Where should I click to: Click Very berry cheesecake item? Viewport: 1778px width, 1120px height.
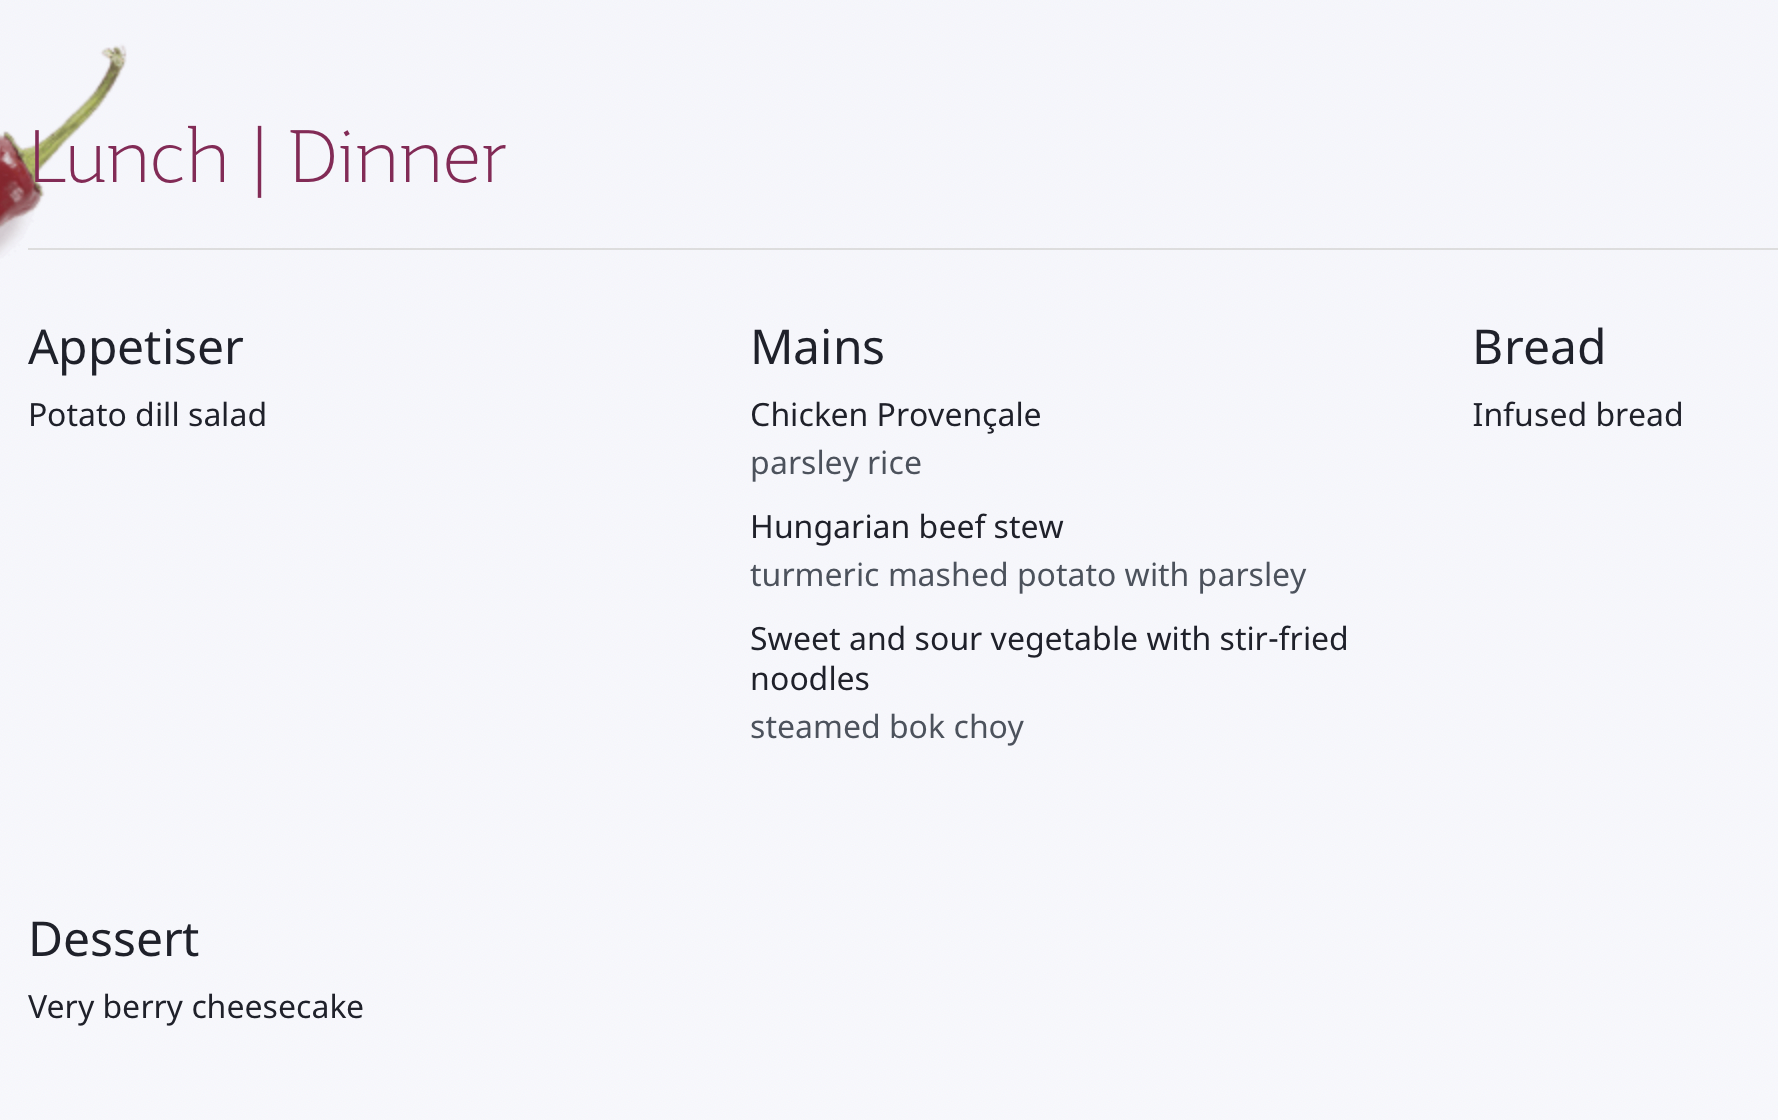(196, 1007)
